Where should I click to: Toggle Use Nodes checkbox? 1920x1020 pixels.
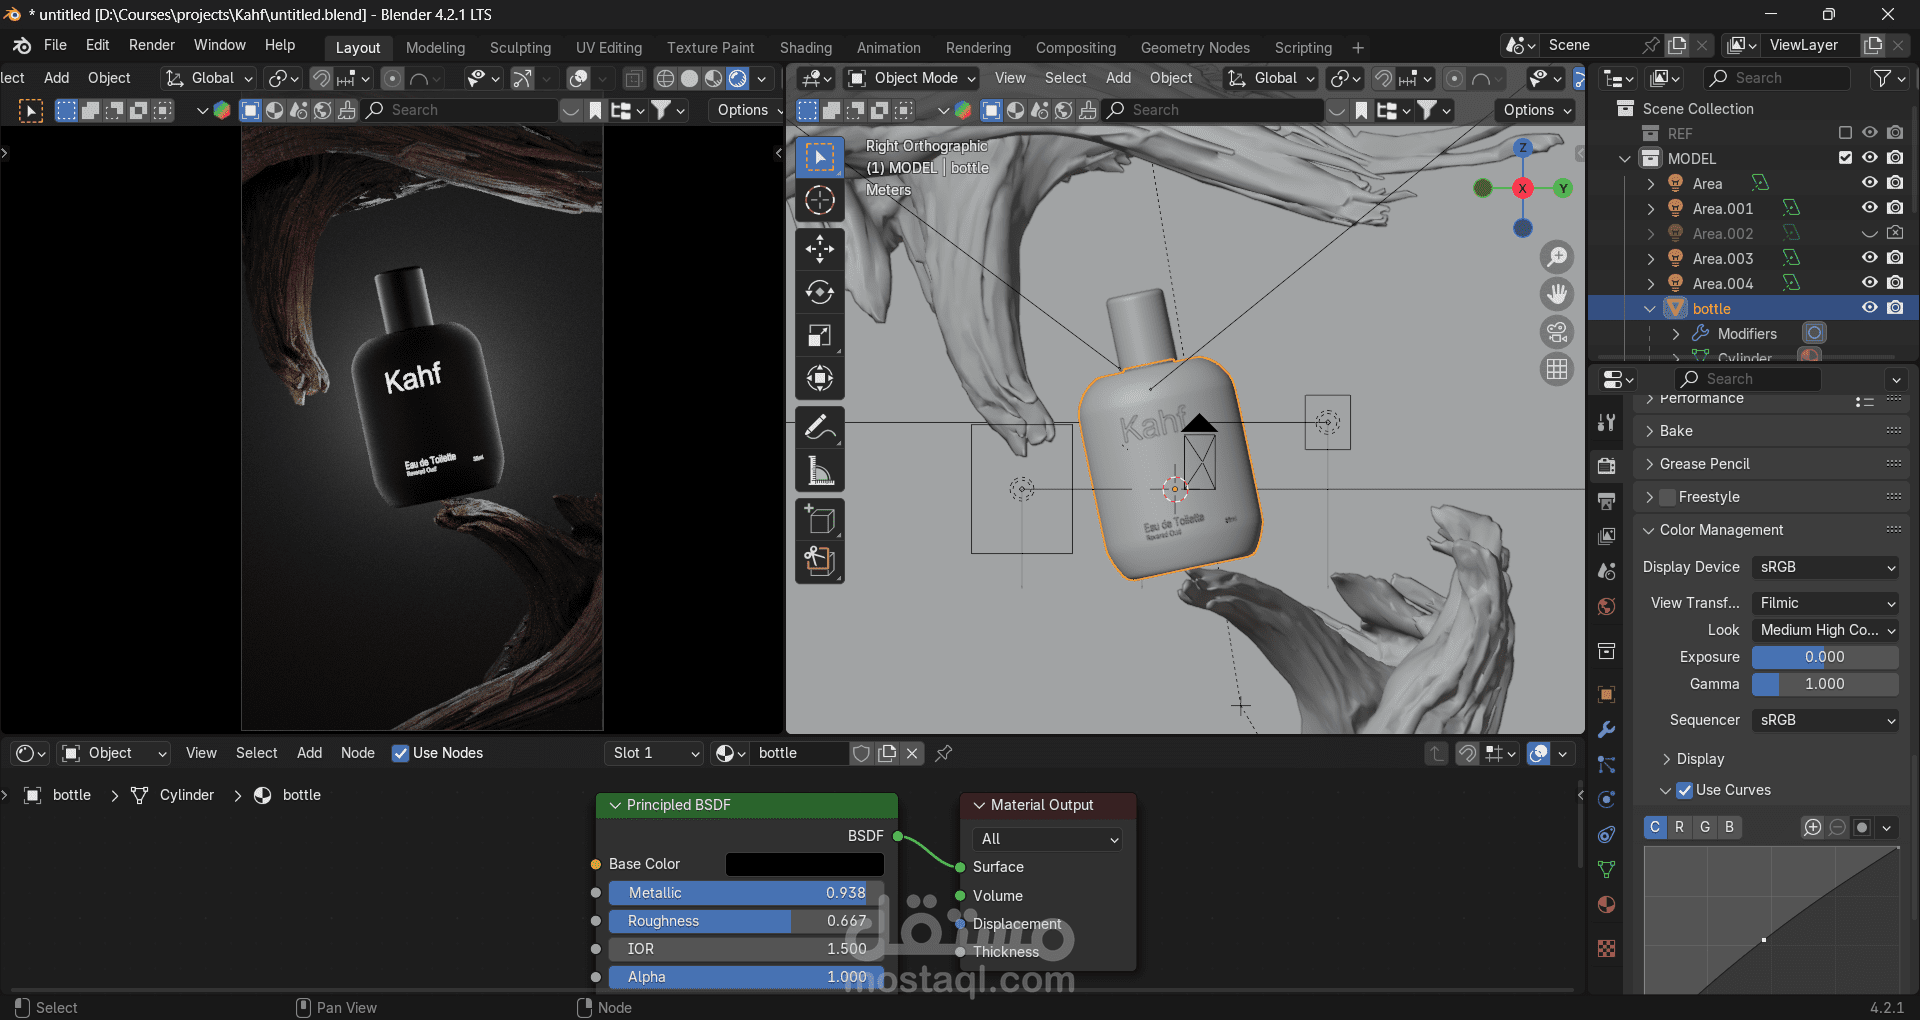400,753
